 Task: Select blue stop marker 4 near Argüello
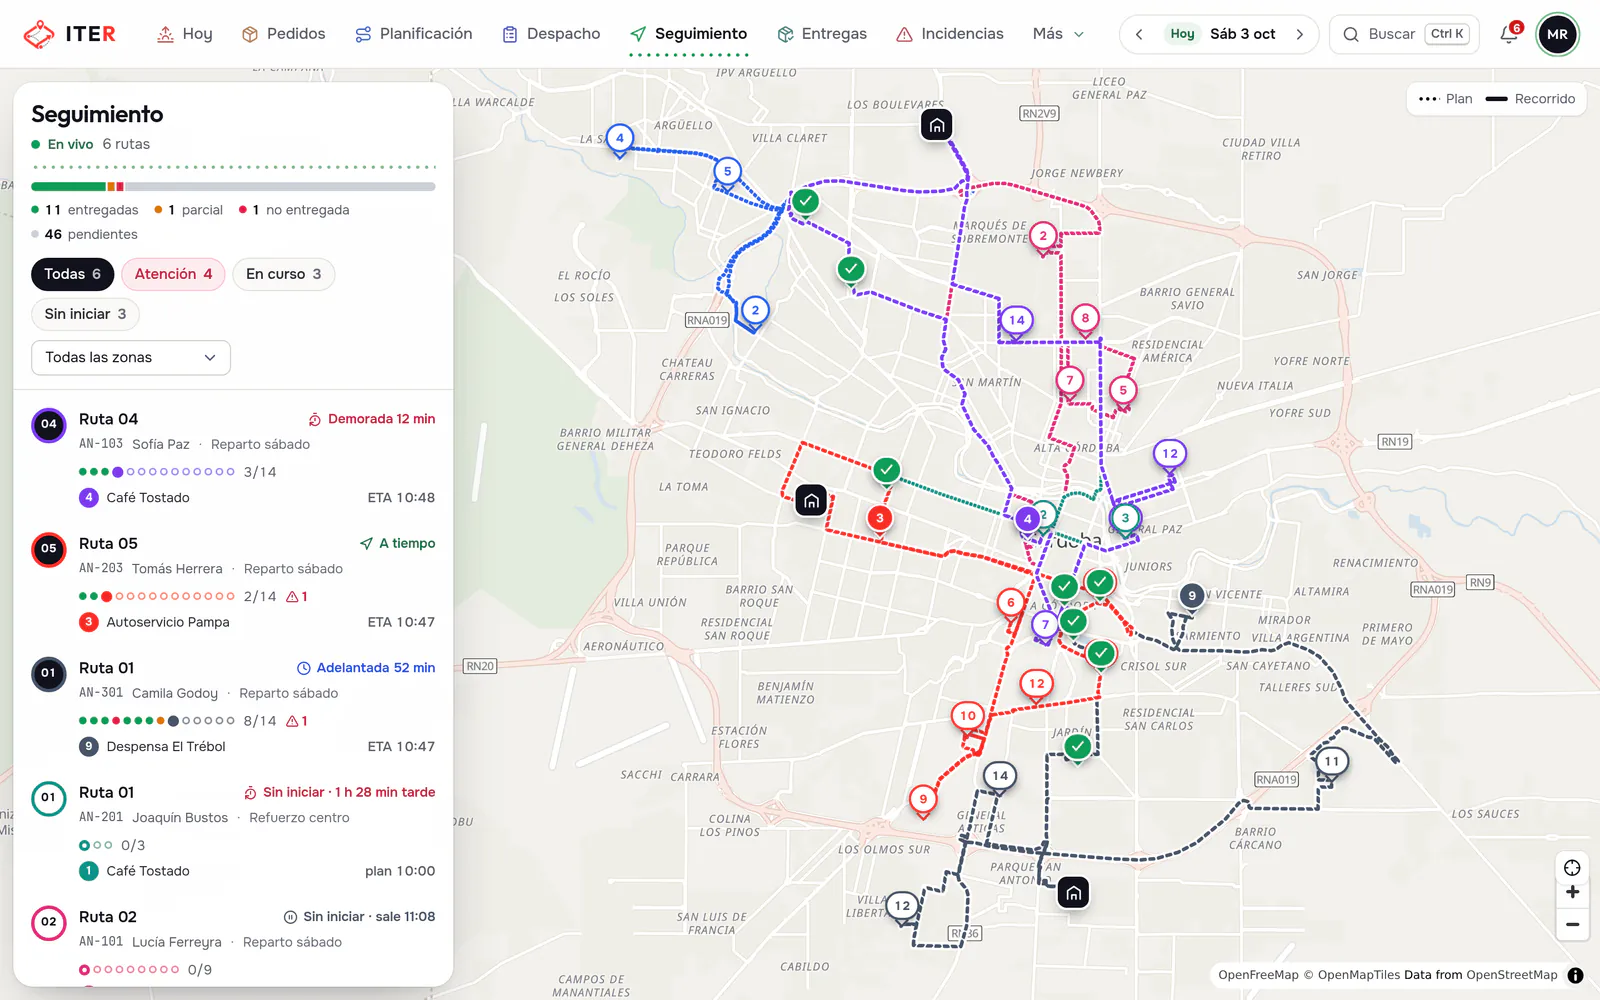tap(620, 140)
